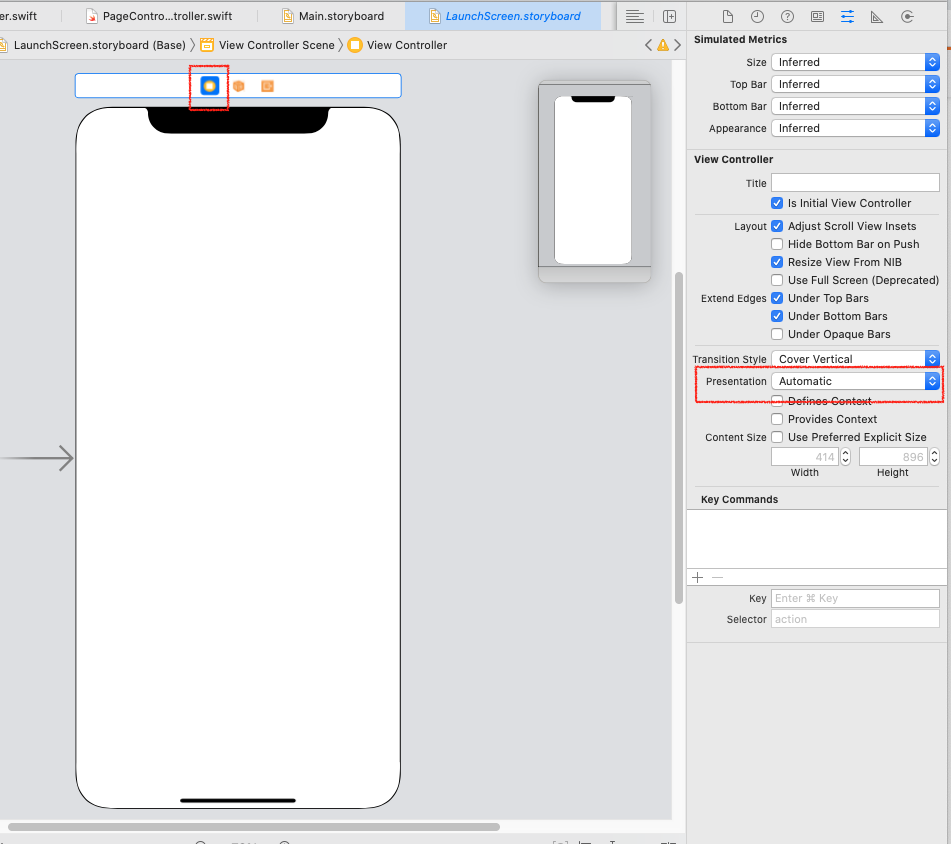
Task: Select the First Responder cube icon
Action: (238, 86)
